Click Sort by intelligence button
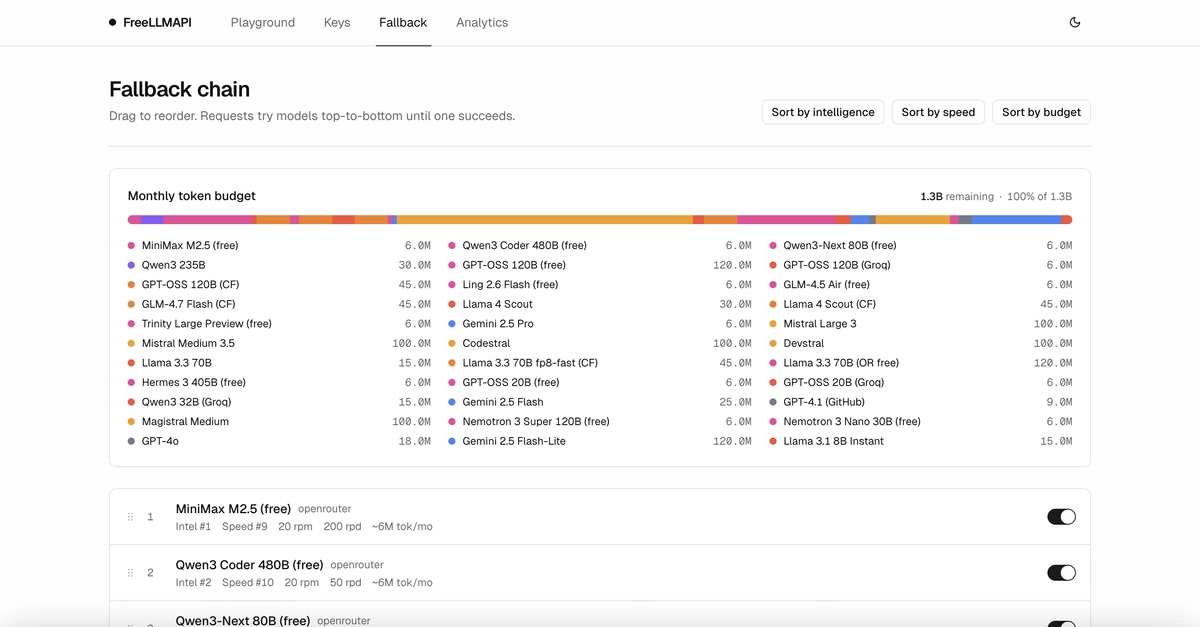Image resolution: width=1200 pixels, height=627 pixels. (823, 112)
